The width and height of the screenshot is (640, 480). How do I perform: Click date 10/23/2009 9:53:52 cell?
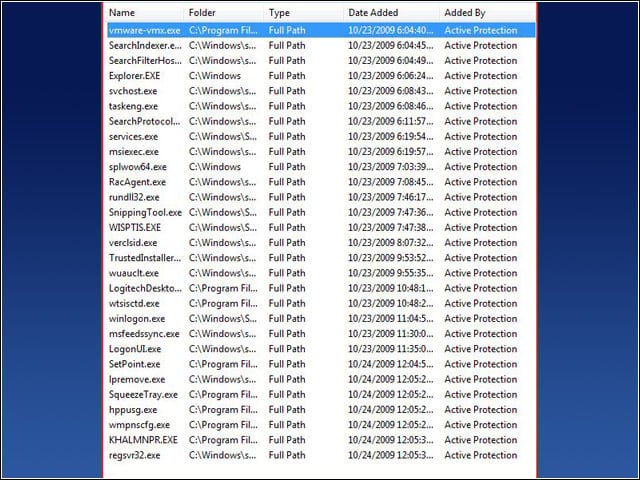pyautogui.click(x=391, y=258)
